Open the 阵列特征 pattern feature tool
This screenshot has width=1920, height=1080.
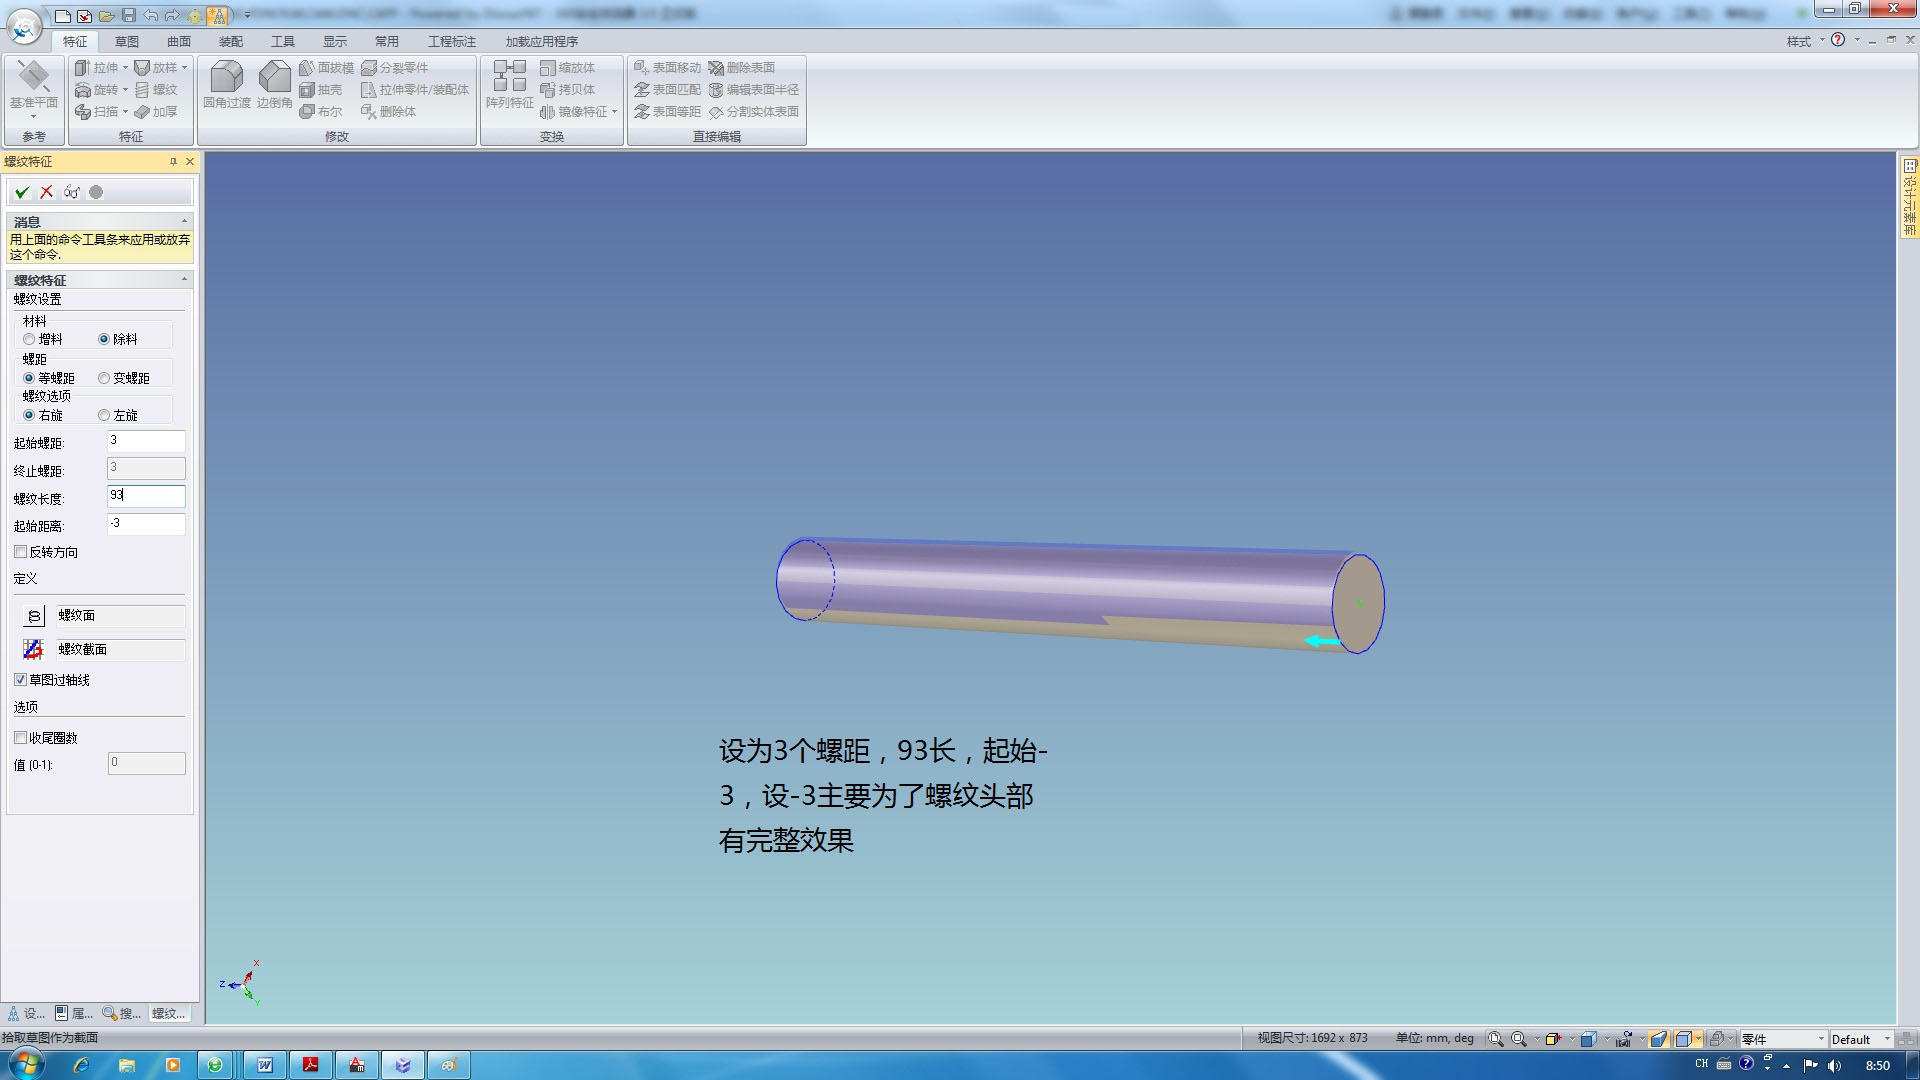point(509,84)
